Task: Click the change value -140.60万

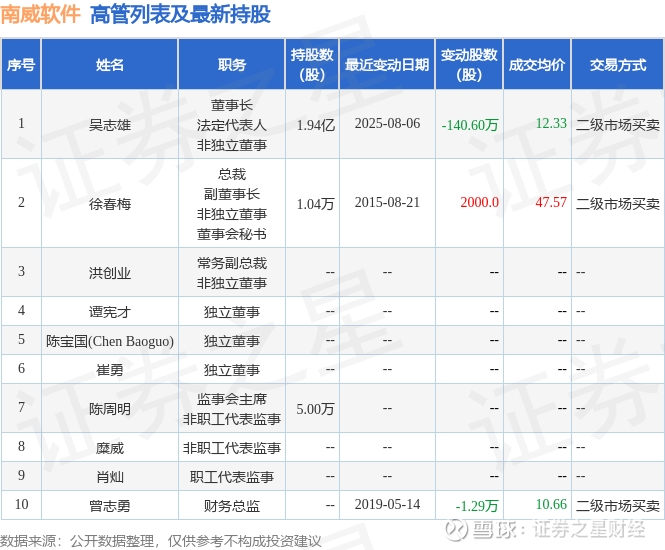Action: pos(470,125)
